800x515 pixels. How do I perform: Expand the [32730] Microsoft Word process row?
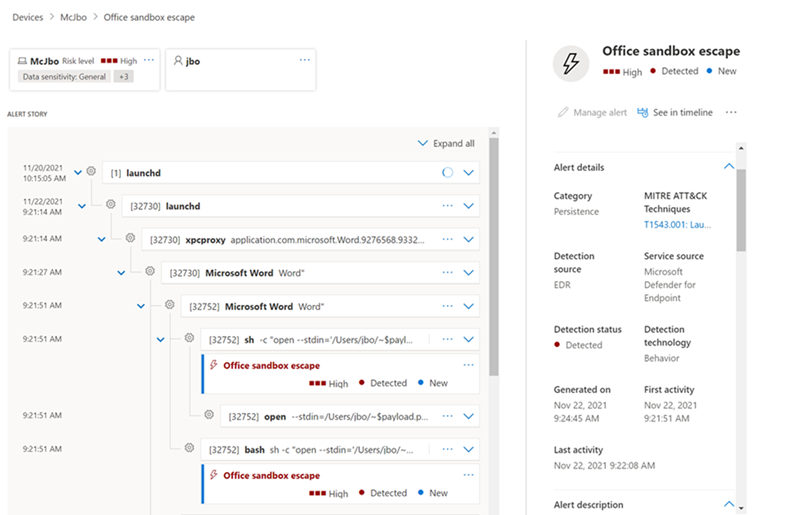pos(468,272)
